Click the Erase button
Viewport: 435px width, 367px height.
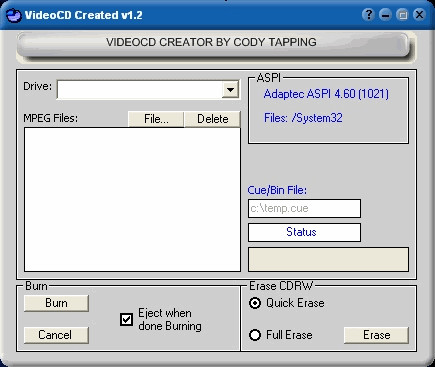click(376, 335)
